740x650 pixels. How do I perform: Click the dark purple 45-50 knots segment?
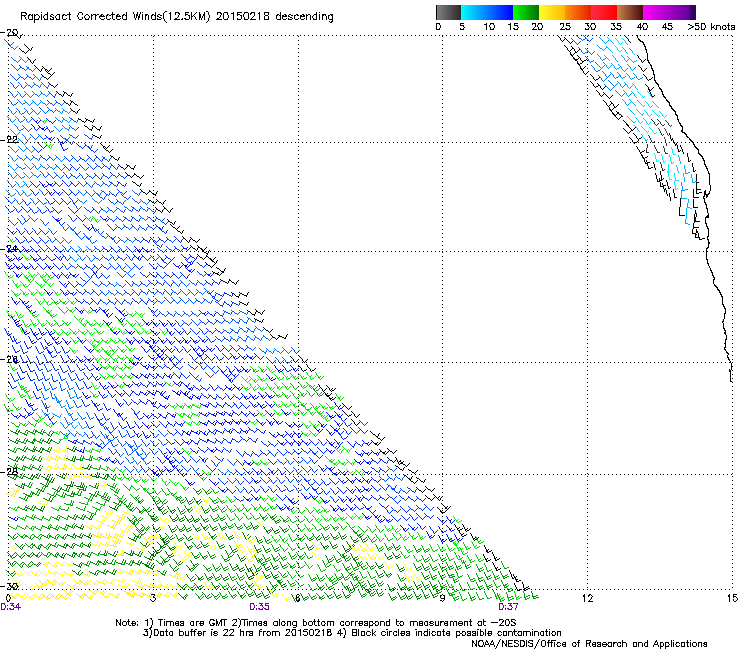tap(682, 12)
